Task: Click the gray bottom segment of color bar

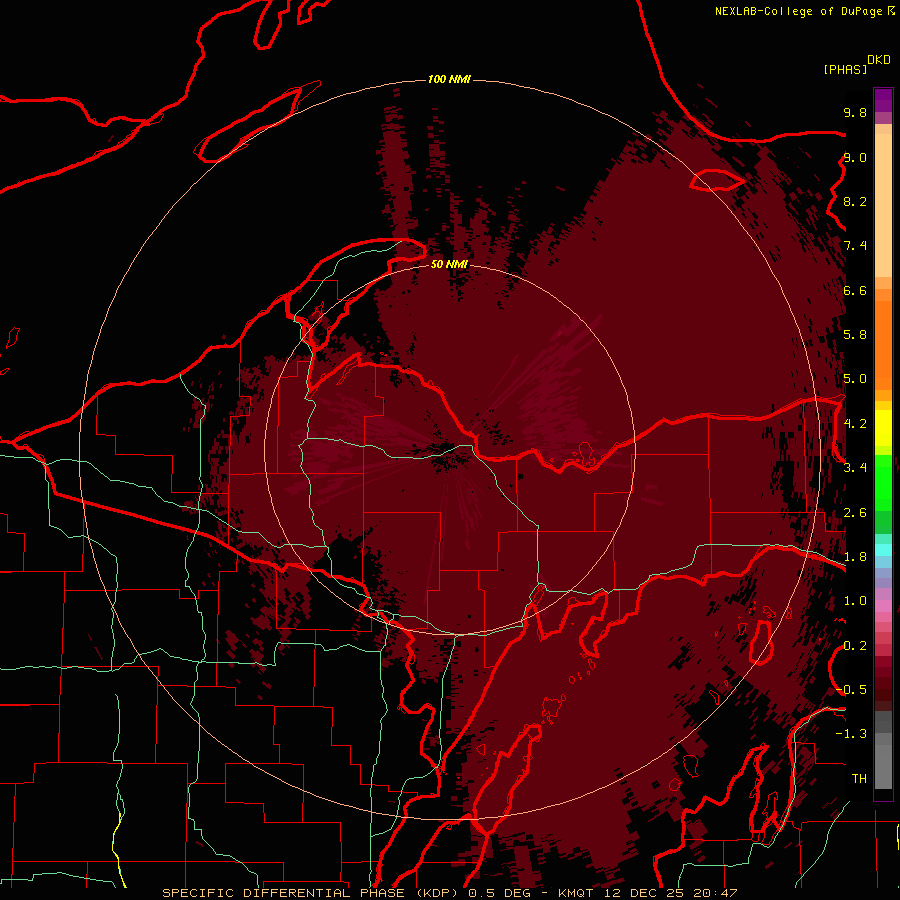Action: point(883,768)
